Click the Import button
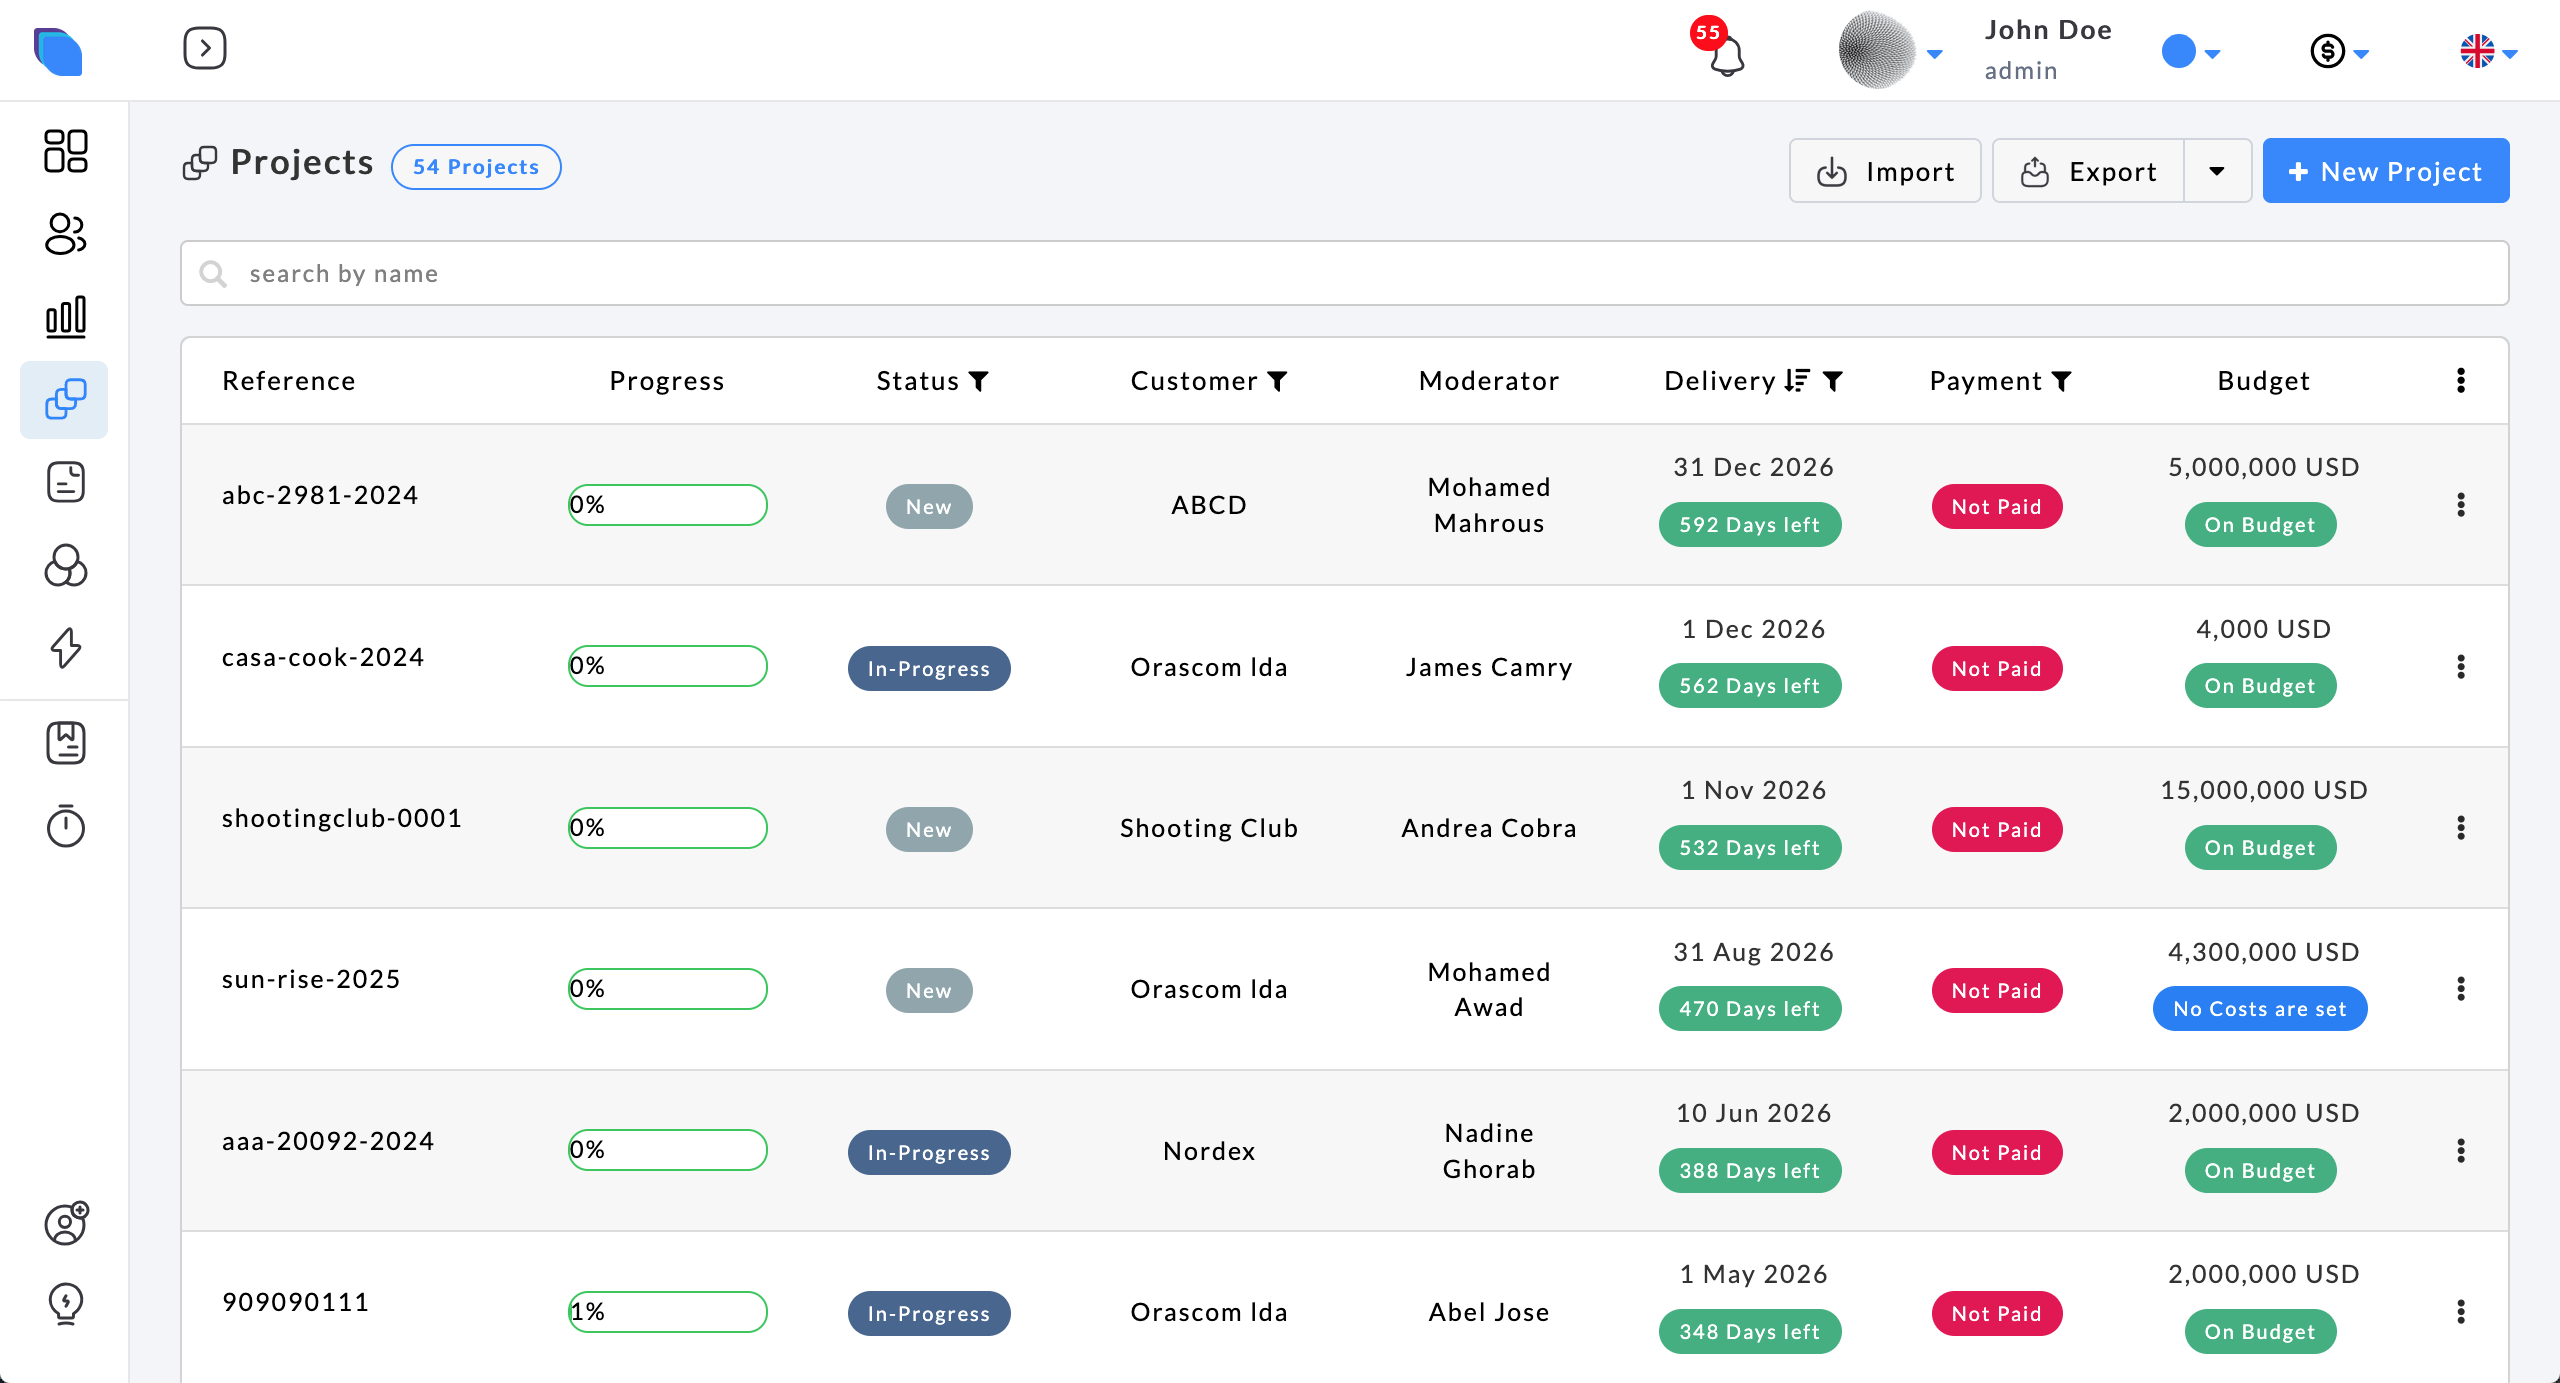2560x1383 pixels. (x=1884, y=171)
